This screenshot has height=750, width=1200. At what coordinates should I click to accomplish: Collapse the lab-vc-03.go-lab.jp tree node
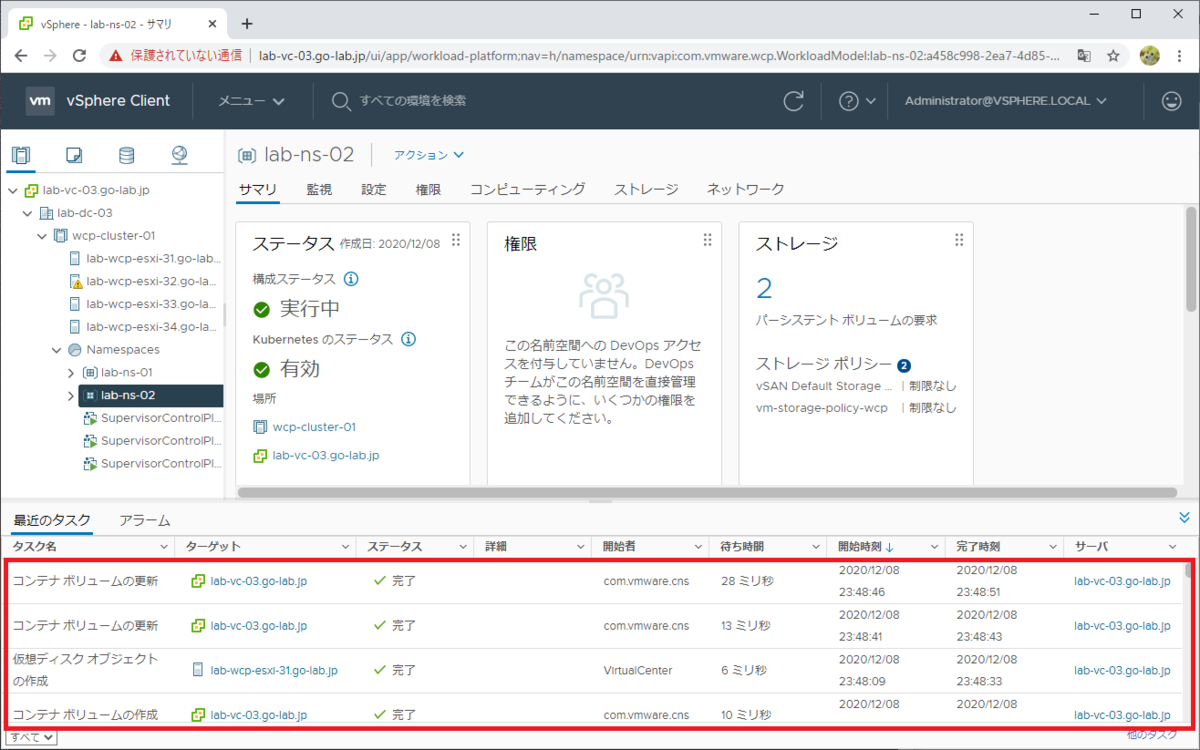click(x=12, y=190)
